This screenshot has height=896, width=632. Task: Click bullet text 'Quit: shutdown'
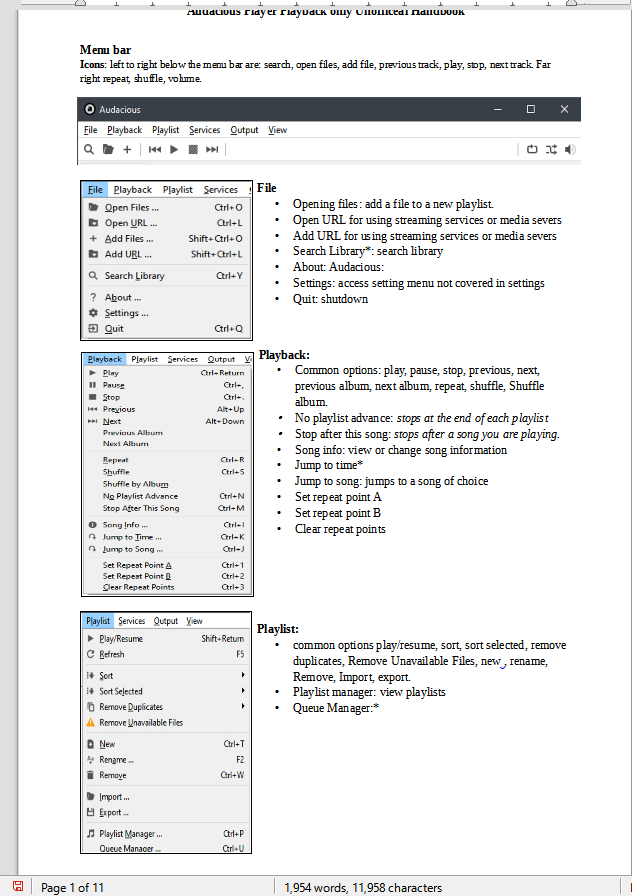[330, 299]
